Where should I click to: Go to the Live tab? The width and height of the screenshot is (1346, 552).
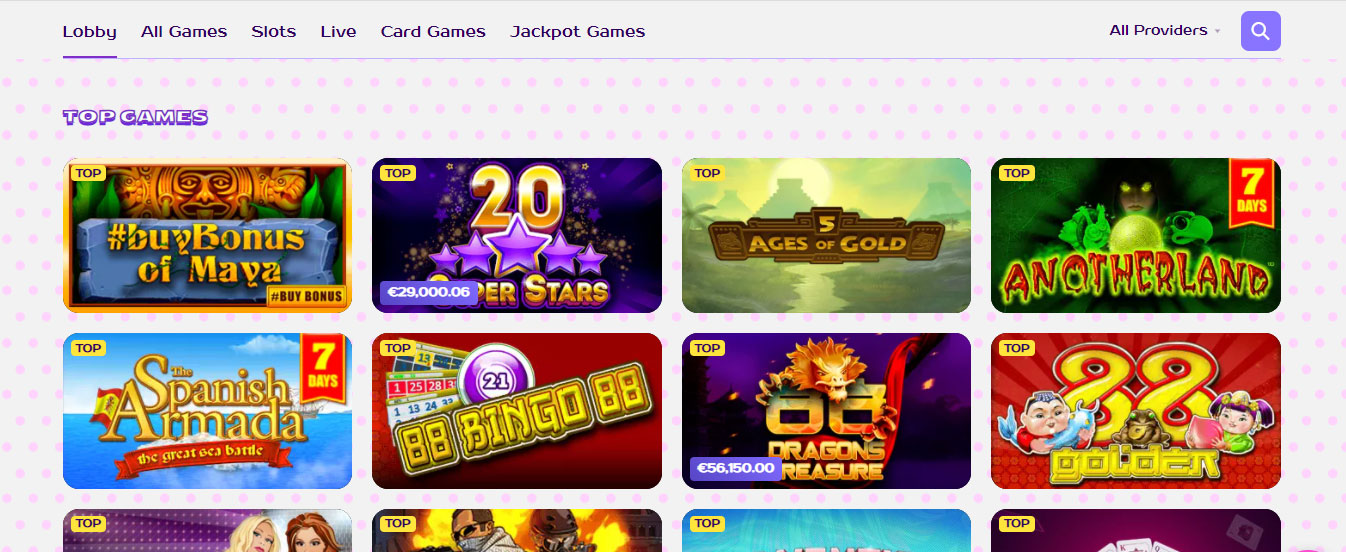point(338,31)
